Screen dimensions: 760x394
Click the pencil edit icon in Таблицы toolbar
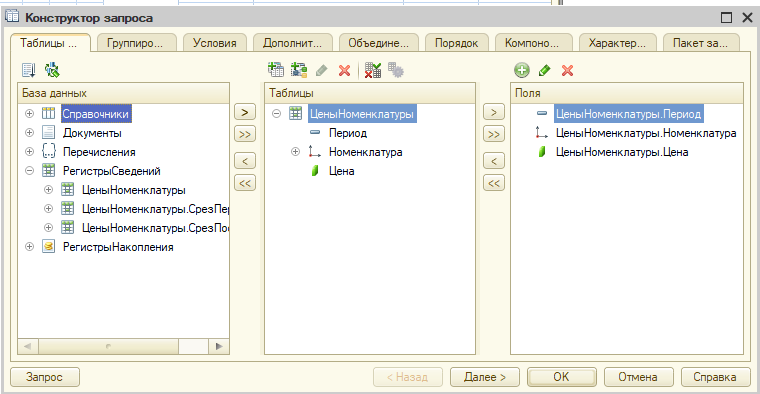(321, 71)
